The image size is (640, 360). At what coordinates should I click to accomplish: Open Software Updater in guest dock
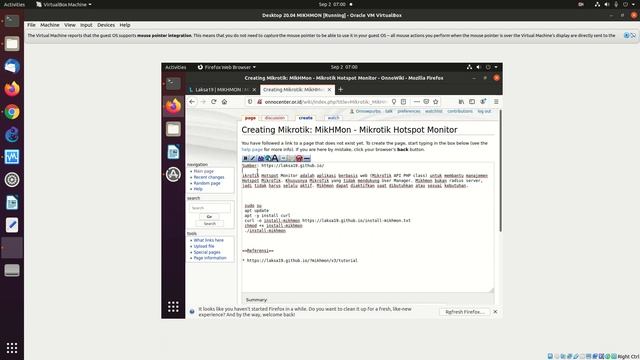(x=173, y=174)
